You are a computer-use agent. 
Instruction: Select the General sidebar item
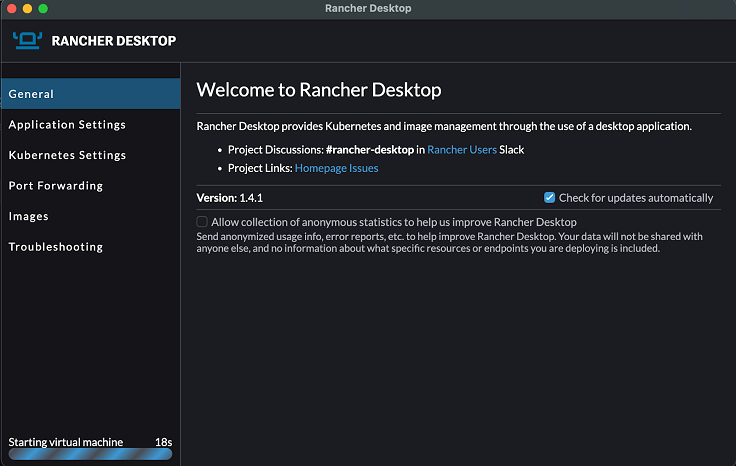31,94
